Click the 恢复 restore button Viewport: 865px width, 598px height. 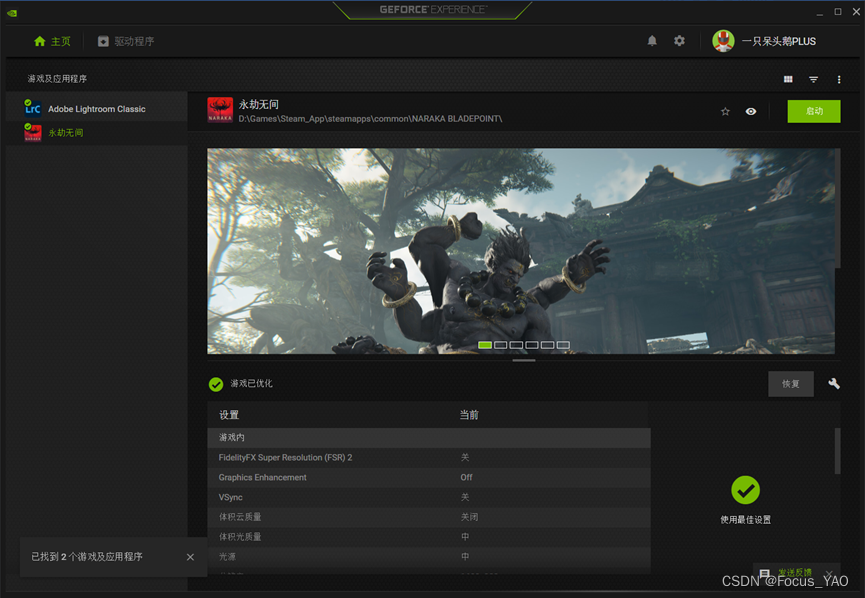coord(791,383)
